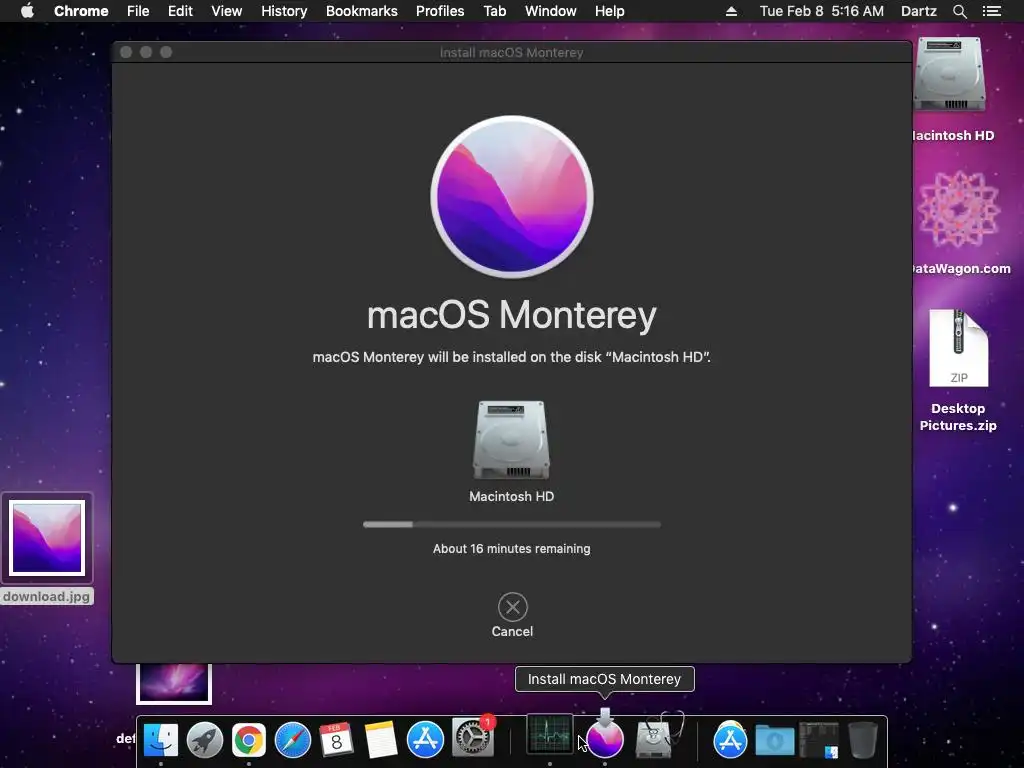Click the macOS Monterey logo image

pos(512,197)
